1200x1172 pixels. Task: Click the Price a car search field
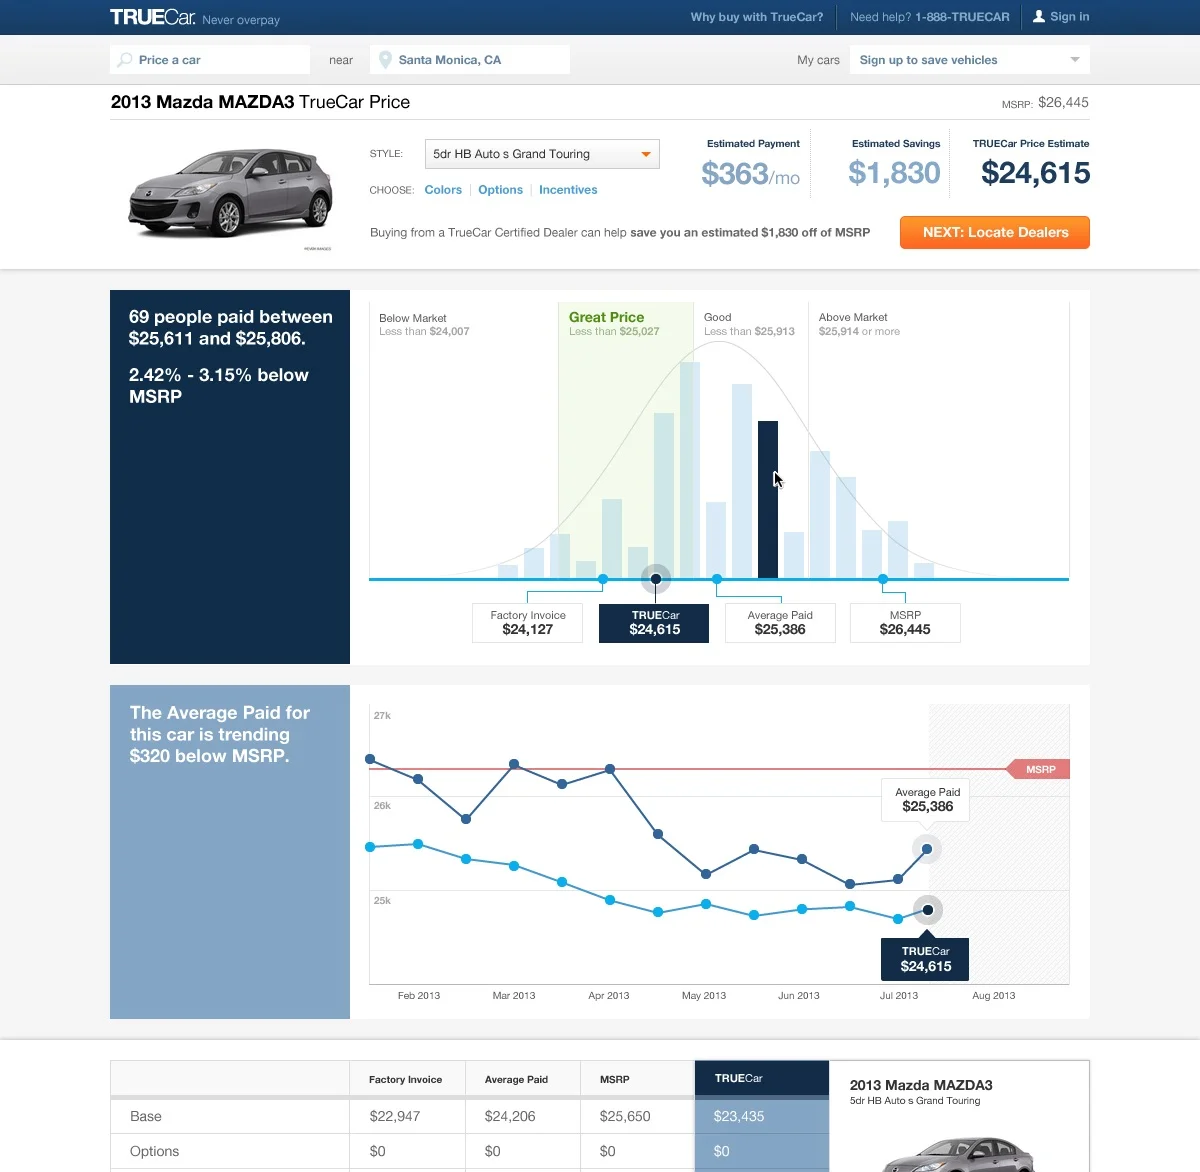(x=210, y=60)
